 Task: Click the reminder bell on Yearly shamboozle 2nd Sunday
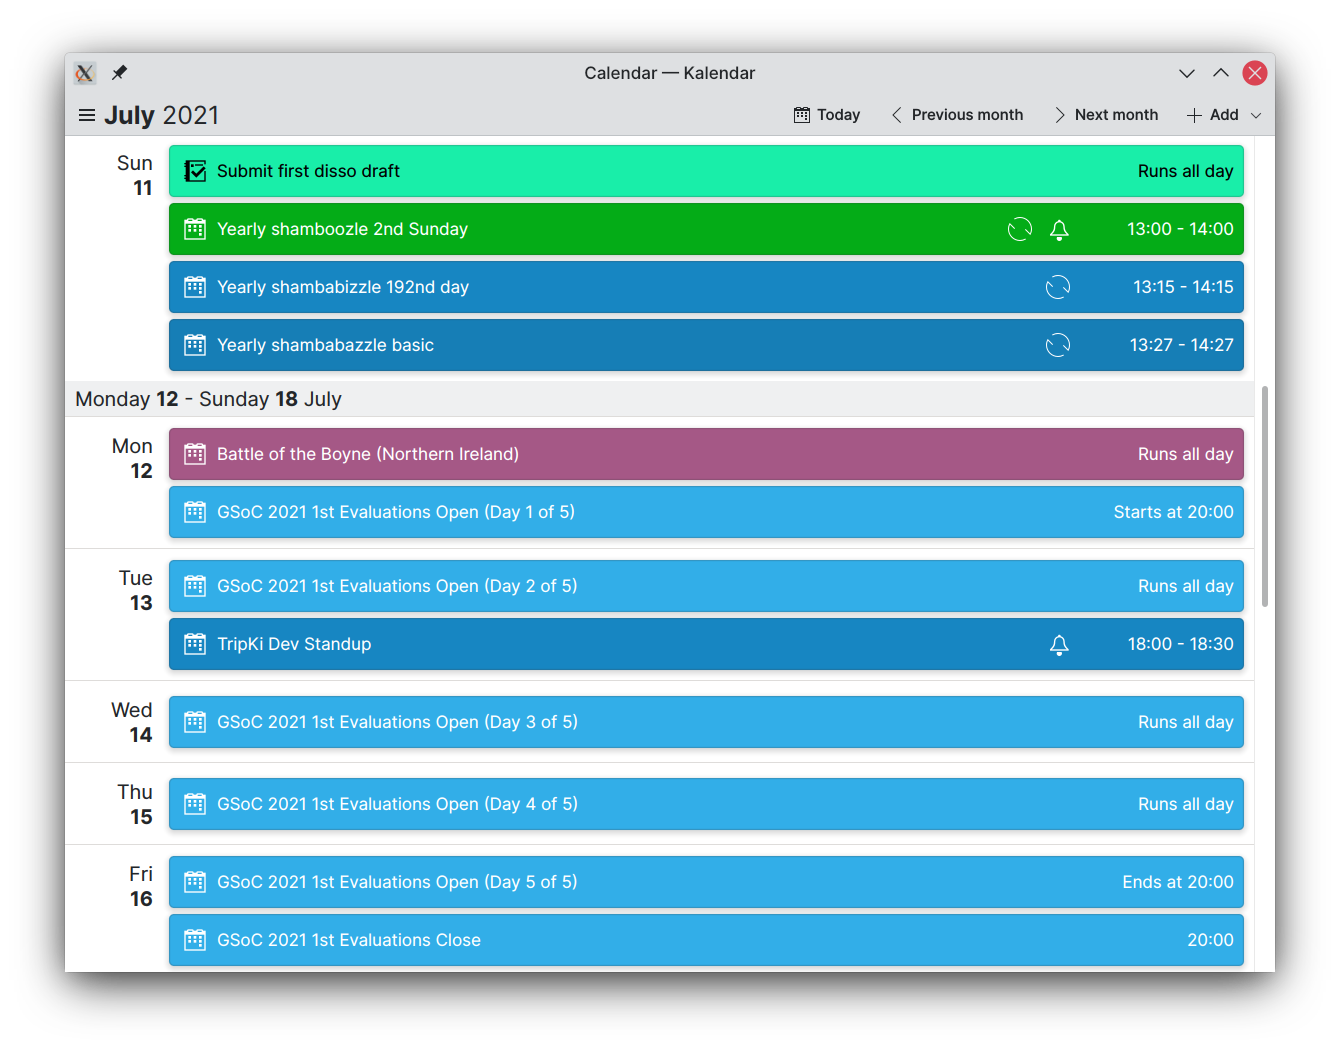click(x=1059, y=230)
